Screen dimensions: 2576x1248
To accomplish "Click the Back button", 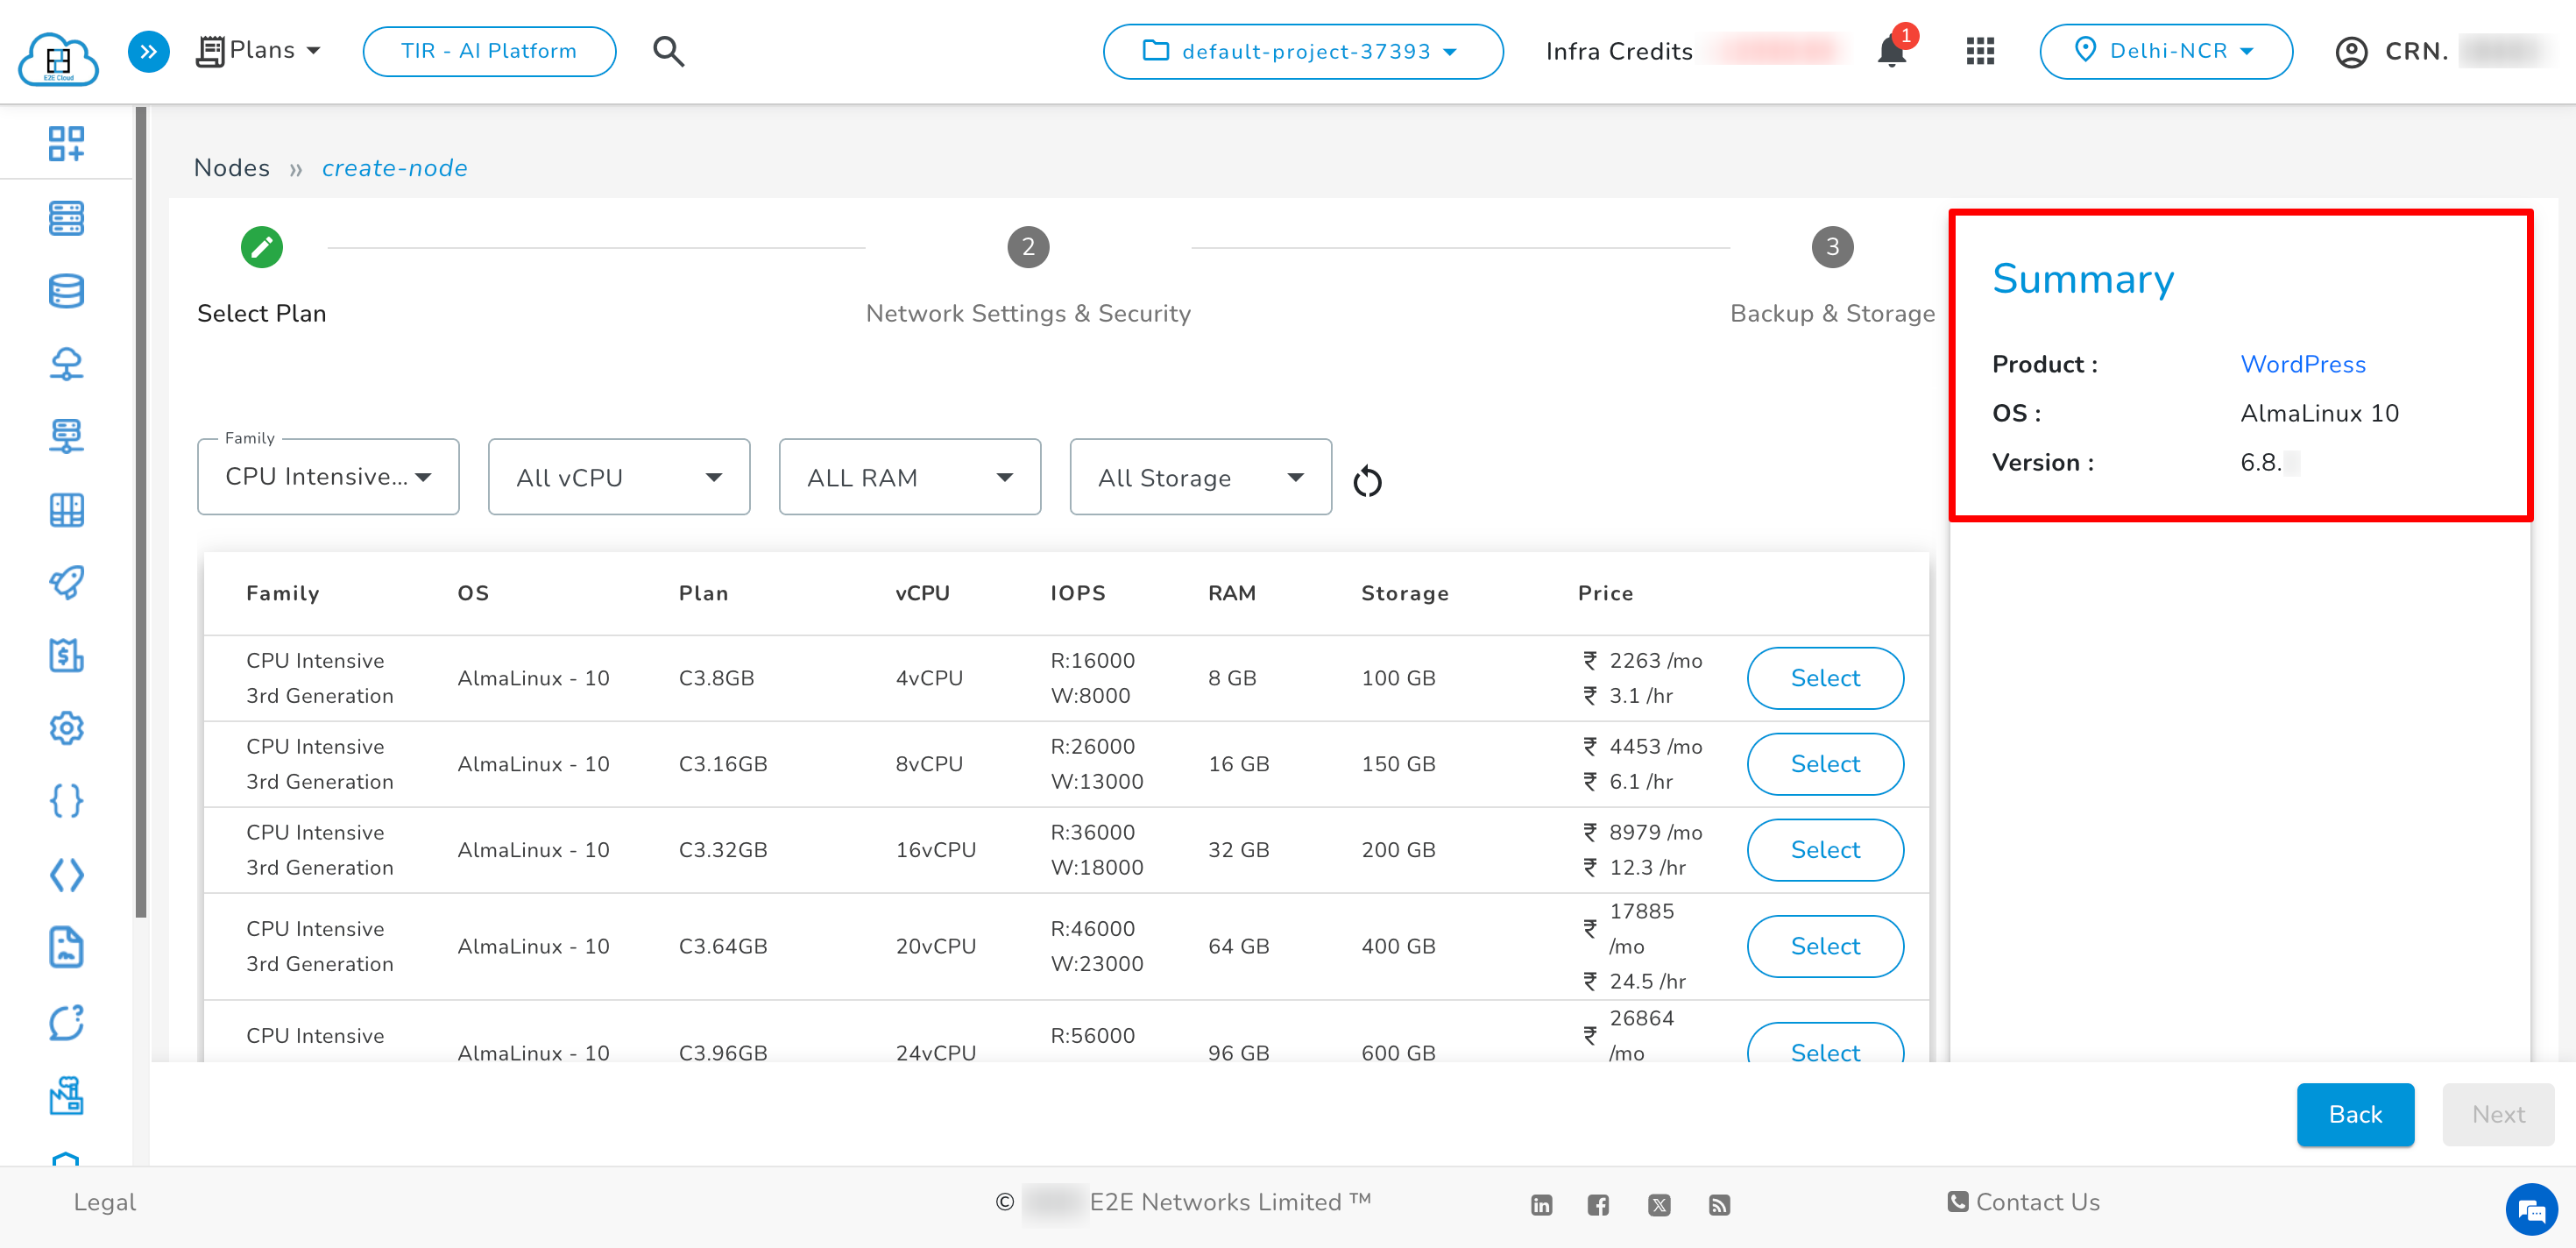I will click(2354, 1114).
